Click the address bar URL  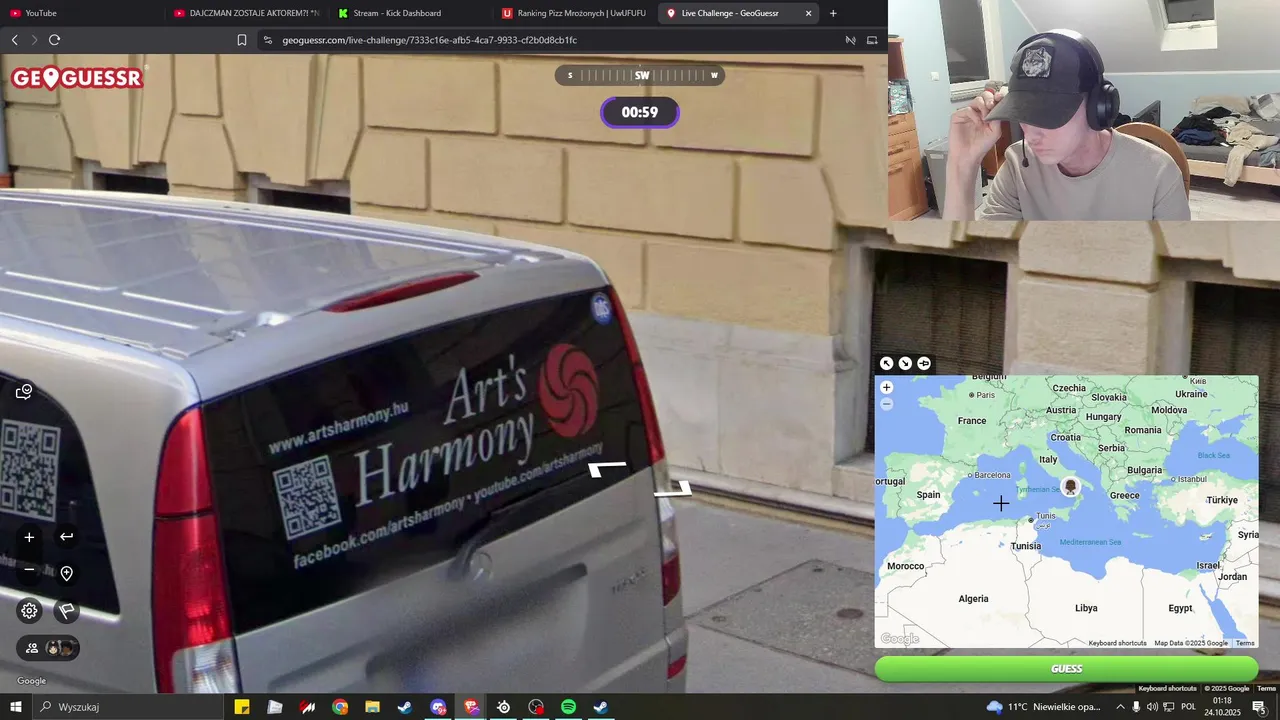coord(429,40)
